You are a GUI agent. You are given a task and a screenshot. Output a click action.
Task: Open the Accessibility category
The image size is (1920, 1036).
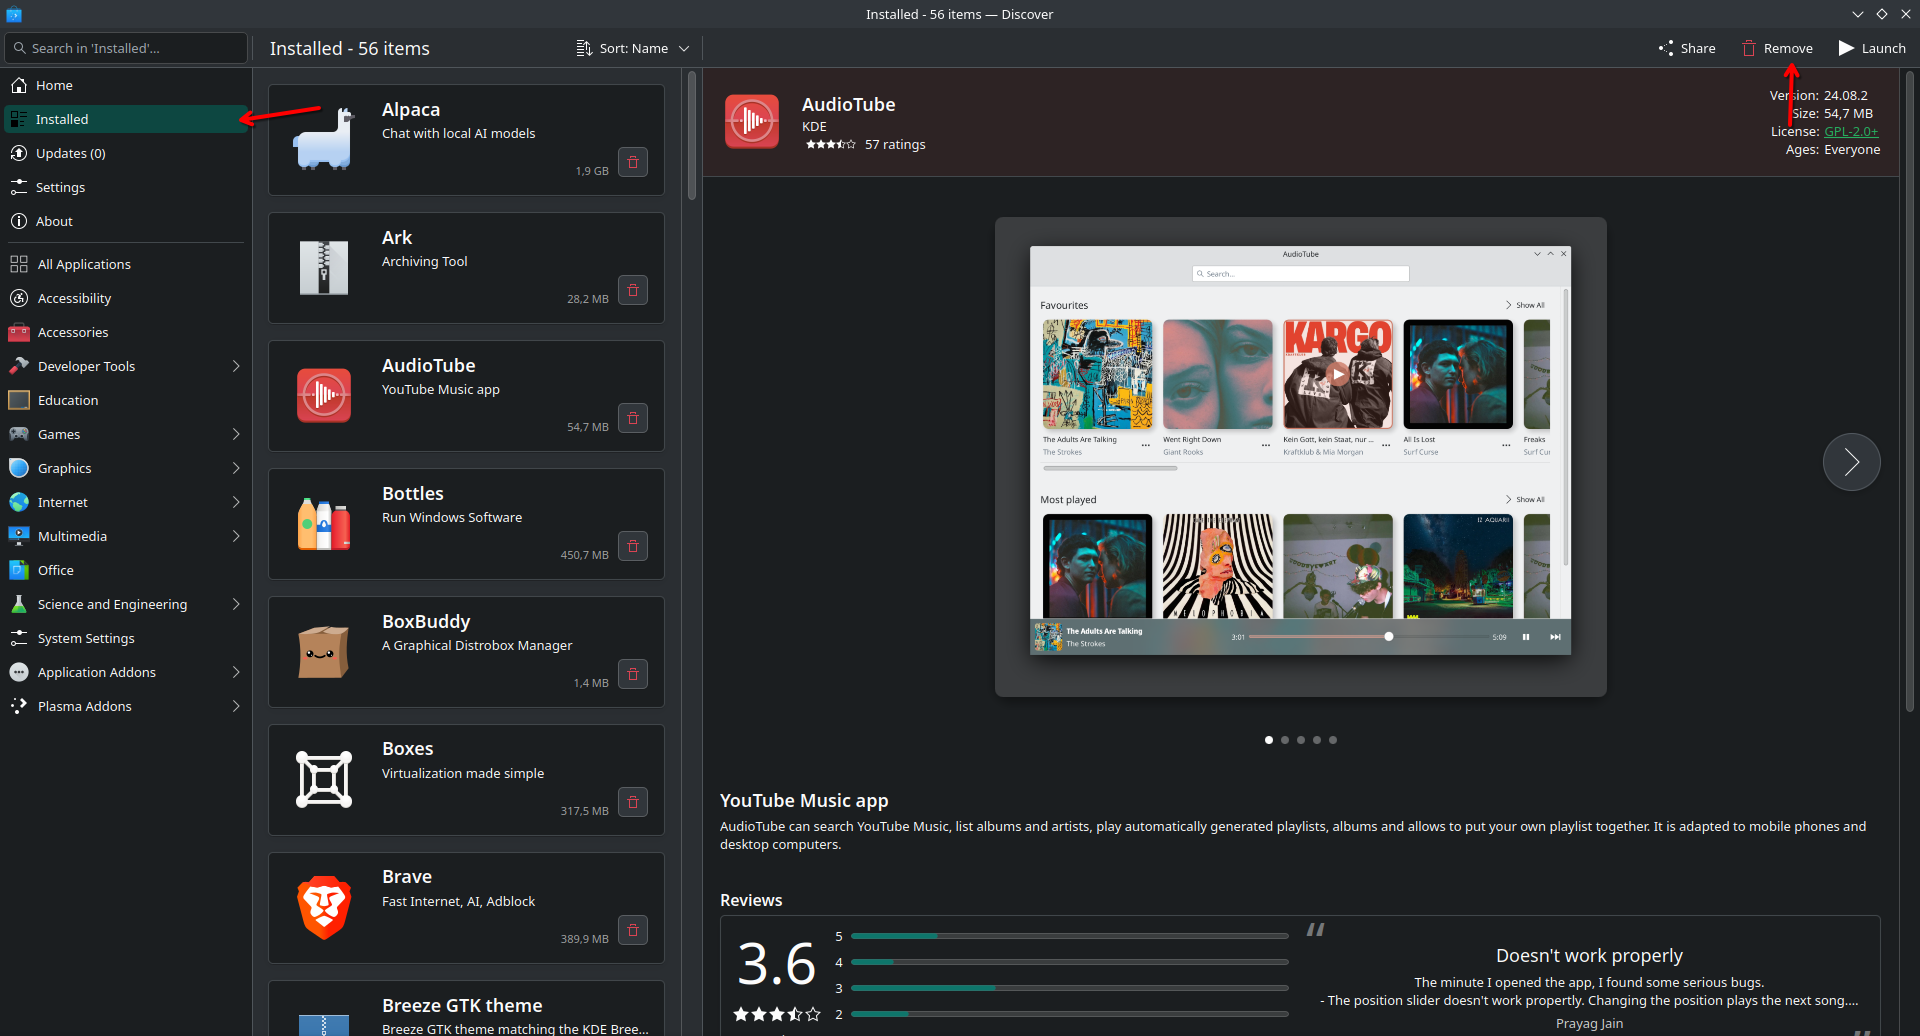coord(126,298)
